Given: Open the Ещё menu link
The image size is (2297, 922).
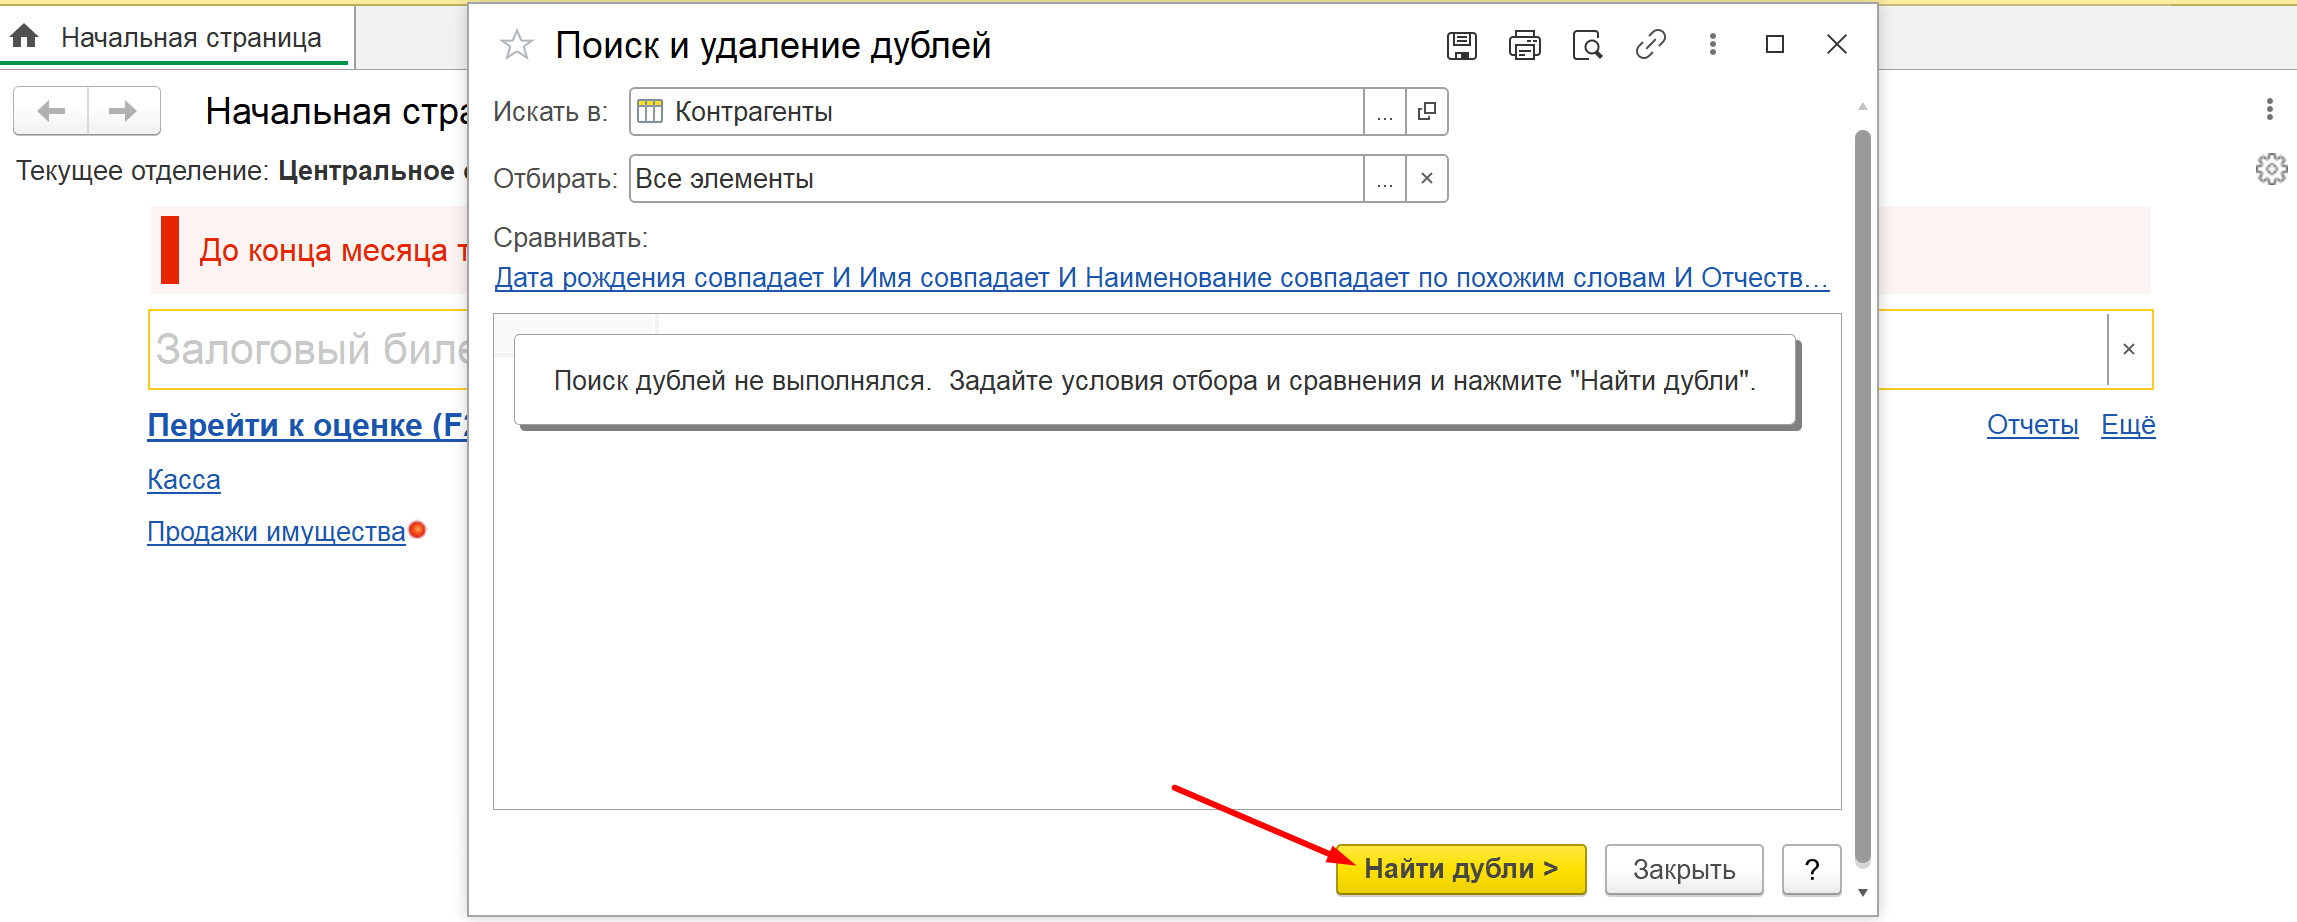Looking at the screenshot, I should (2128, 425).
